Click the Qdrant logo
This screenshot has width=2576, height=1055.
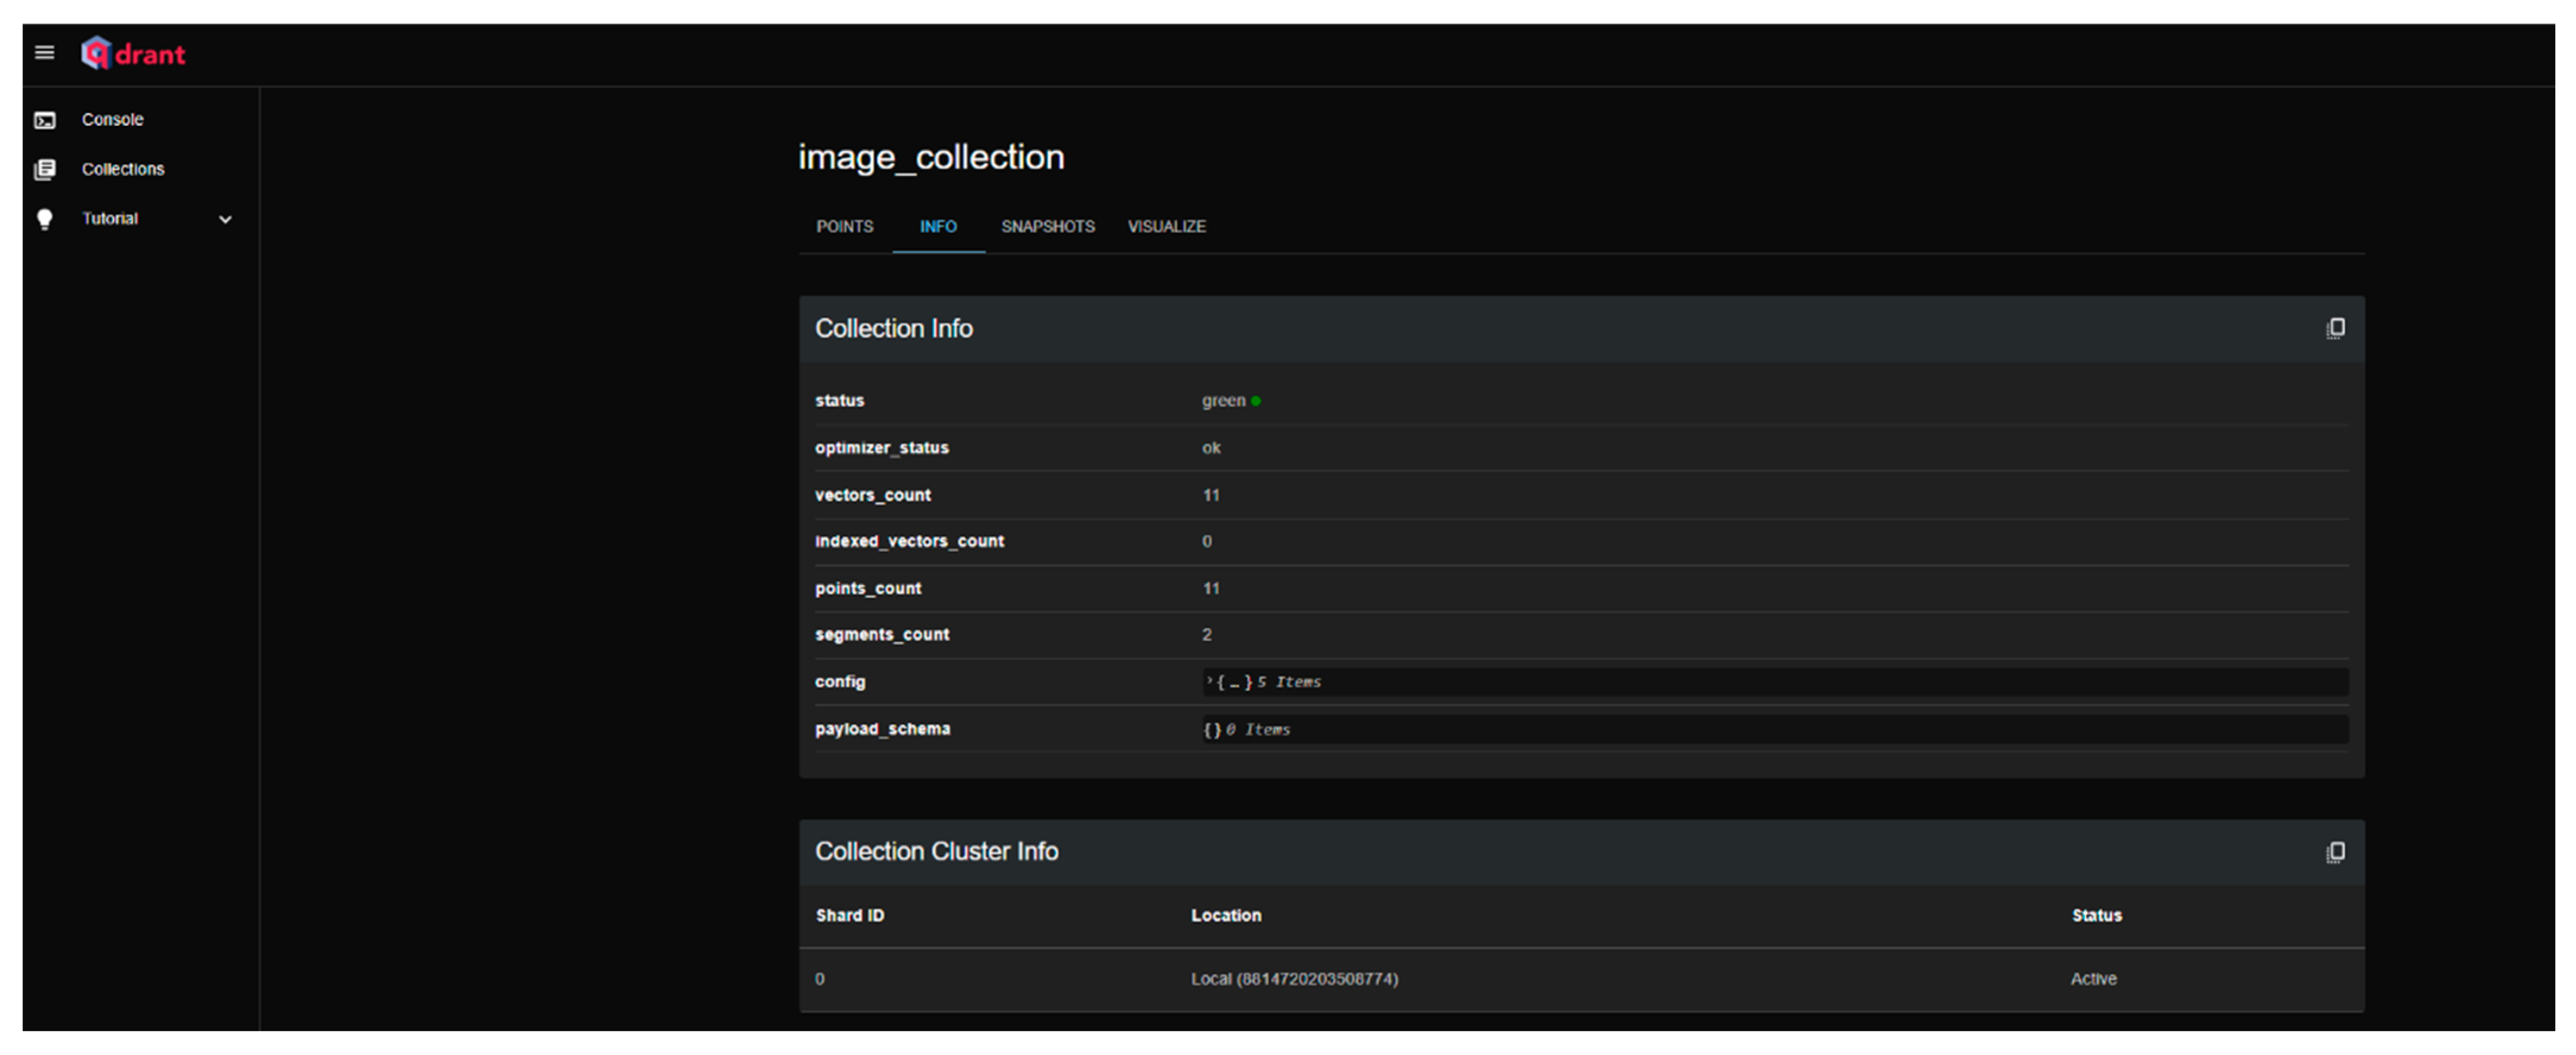pyautogui.click(x=133, y=53)
